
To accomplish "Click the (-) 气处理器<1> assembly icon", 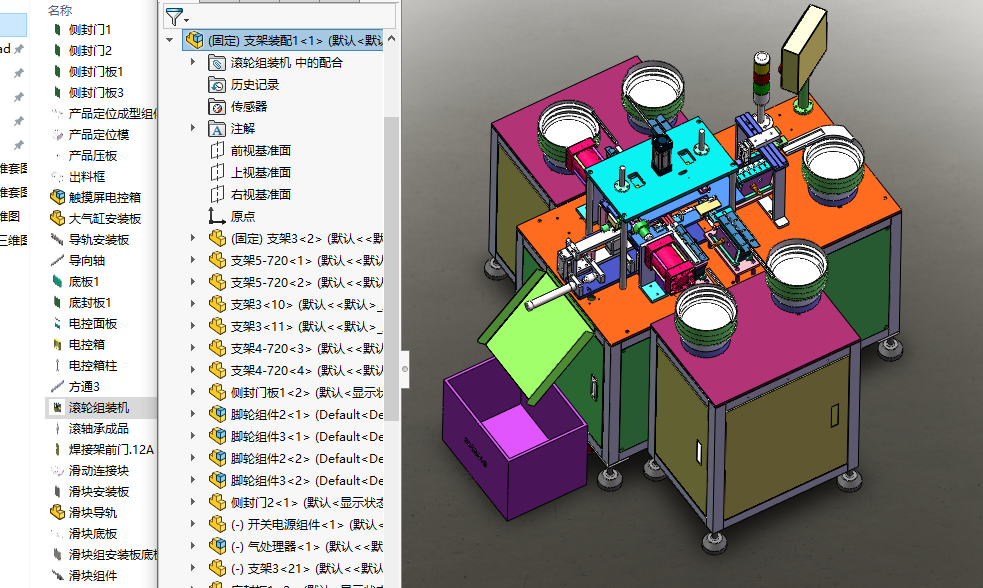I will point(218,546).
